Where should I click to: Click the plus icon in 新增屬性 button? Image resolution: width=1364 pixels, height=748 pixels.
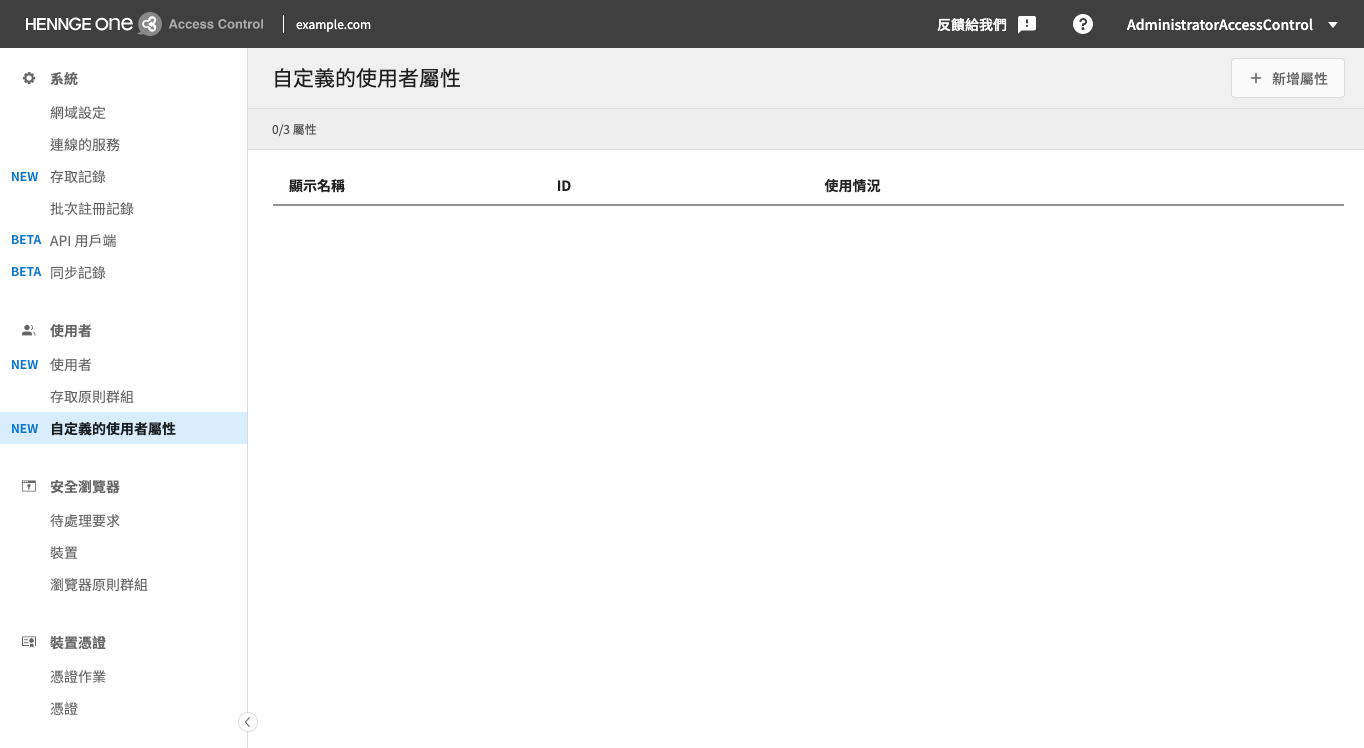pyautogui.click(x=1256, y=78)
